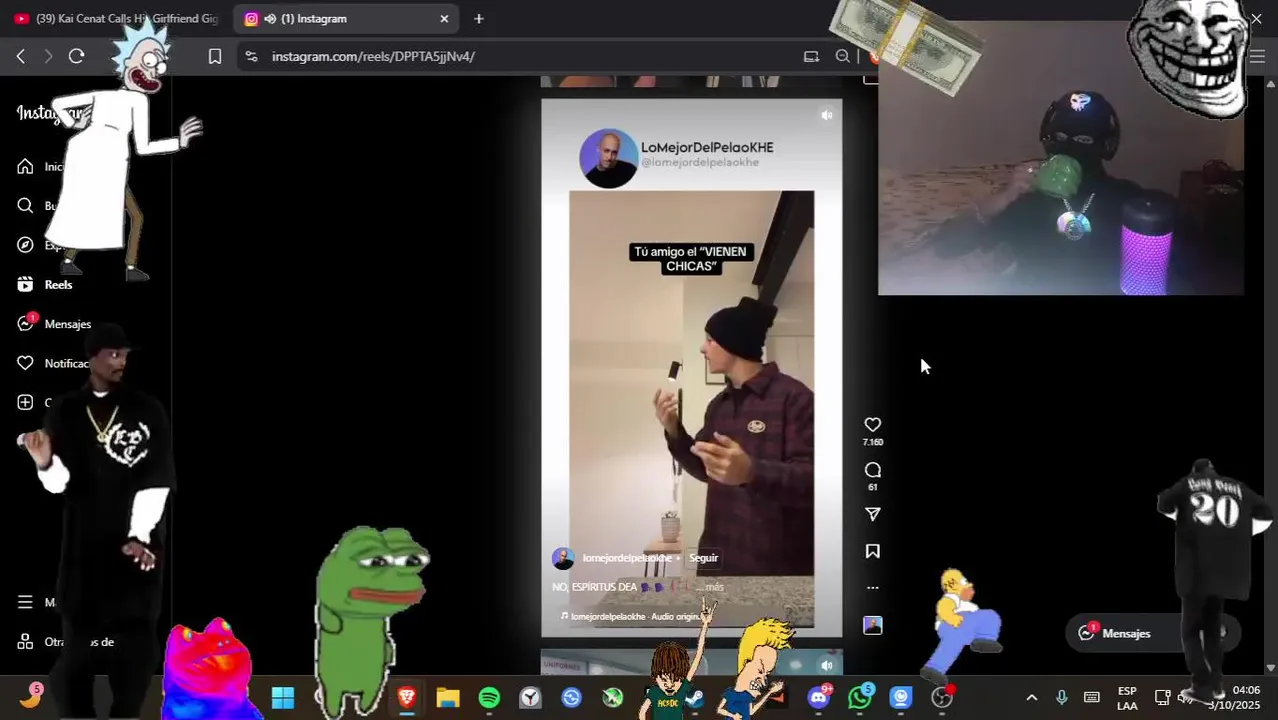The height and width of the screenshot is (720, 1278).
Task: Select the (1) Instagram browser tab
Action: pos(346,19)
